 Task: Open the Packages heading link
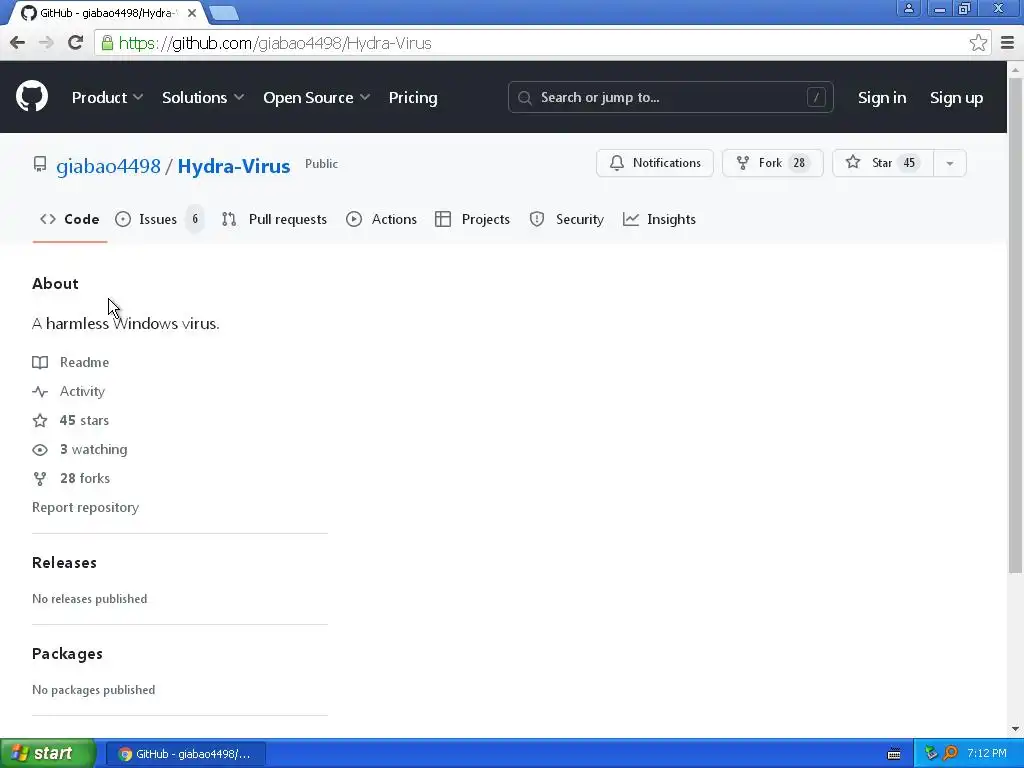pos(67,654)
